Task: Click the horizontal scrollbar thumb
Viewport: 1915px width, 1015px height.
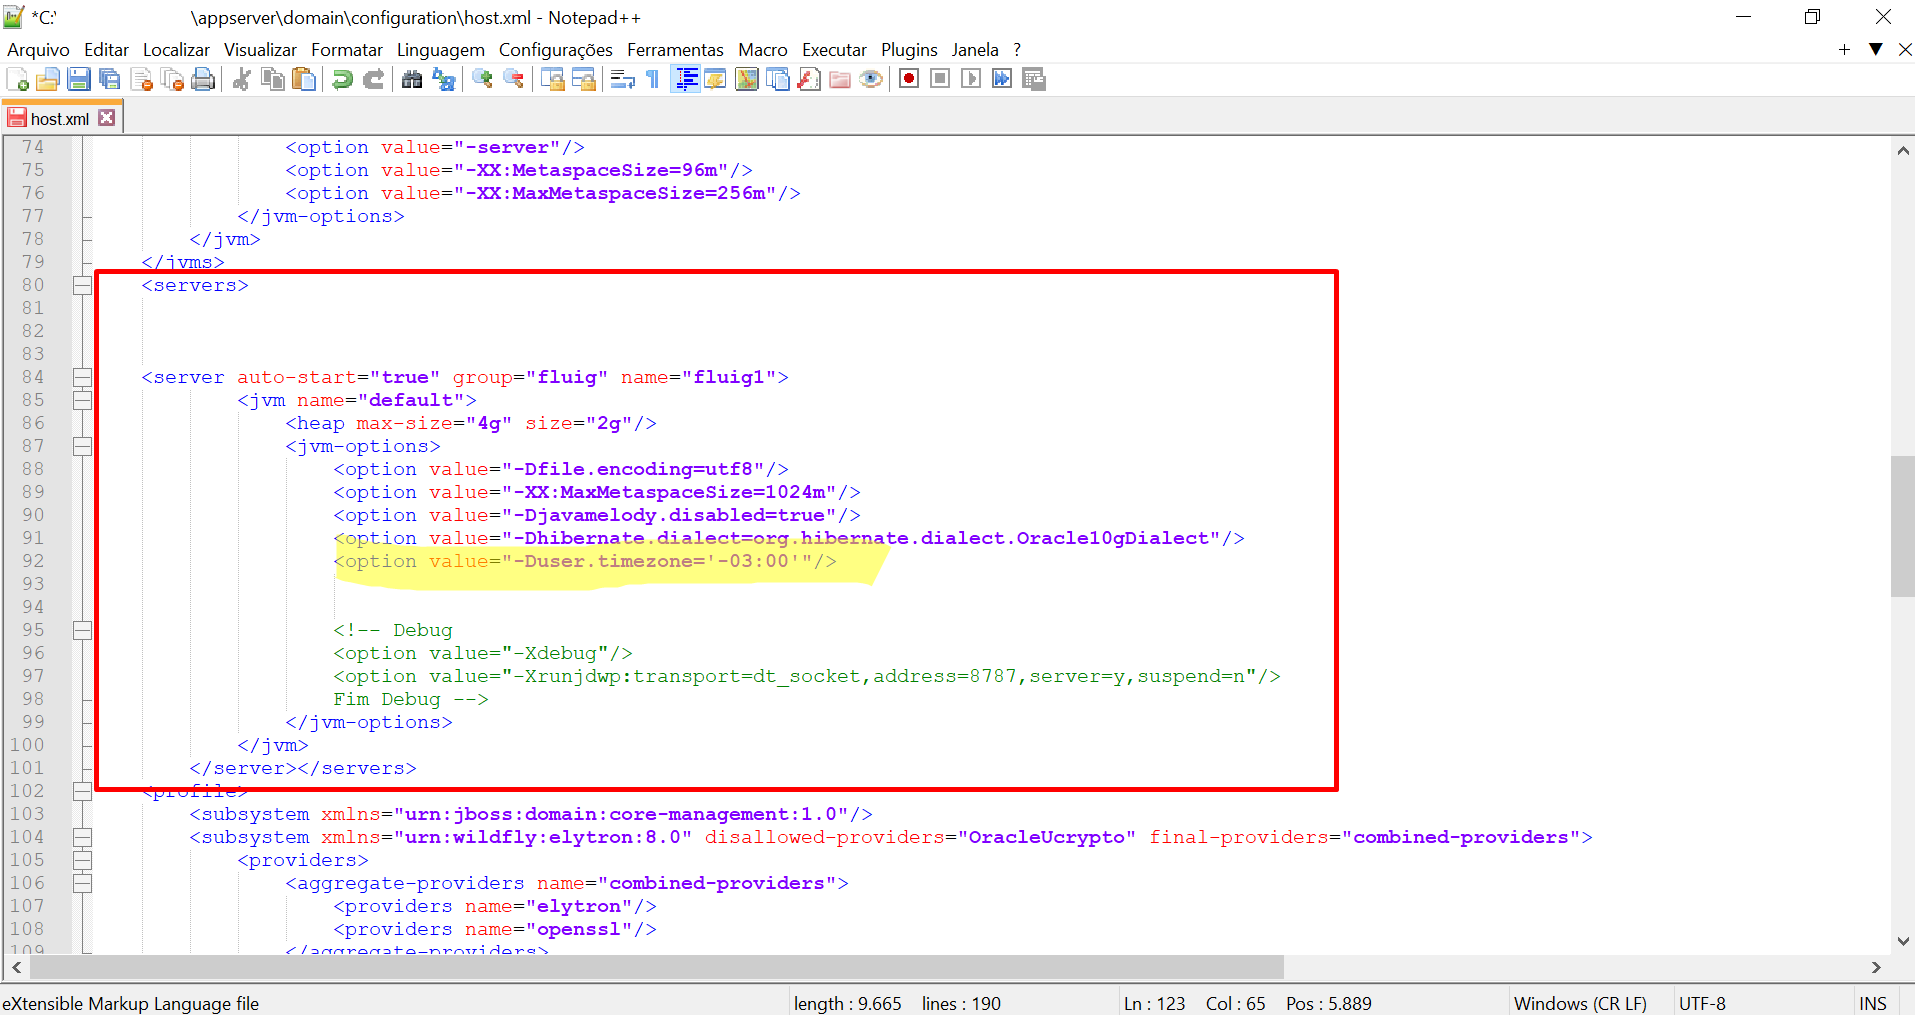Action: pos(657,967)
